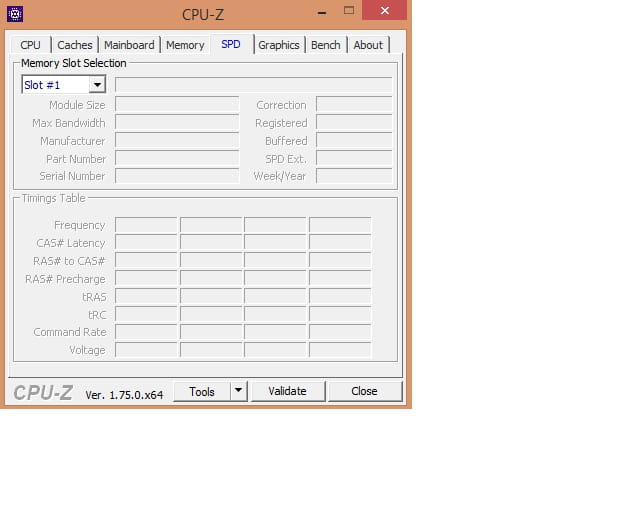Click the 'Voltage' row label
Screen dimensions: 640x505
pyautogui.click(x=87, y=350)
